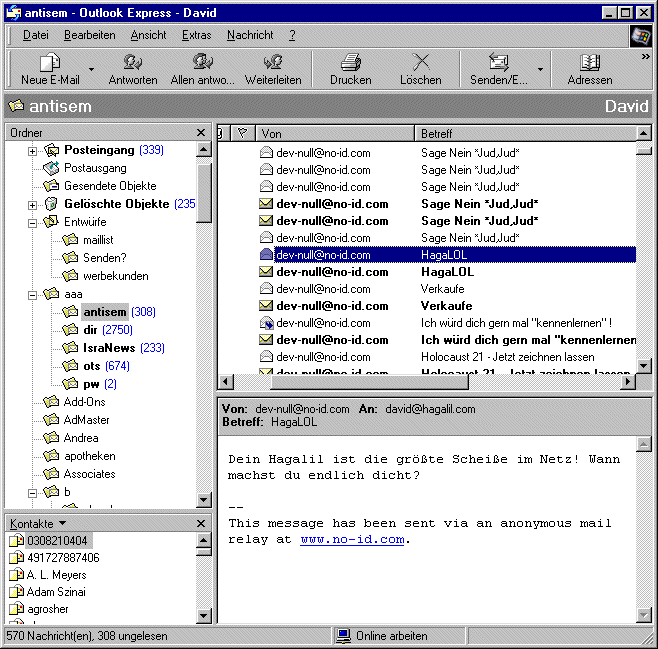The image size is (658, 649).
Task: Open dropdown arrow next to Neue E-Mail
Action: 92,70
